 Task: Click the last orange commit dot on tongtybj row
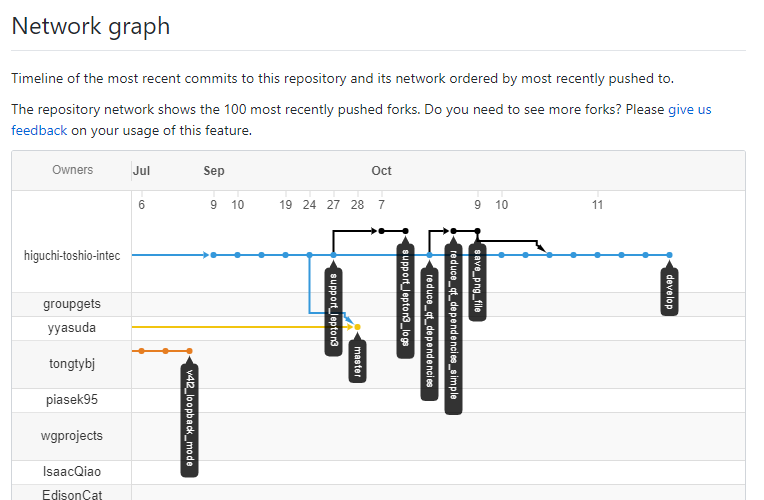point(189,351)
